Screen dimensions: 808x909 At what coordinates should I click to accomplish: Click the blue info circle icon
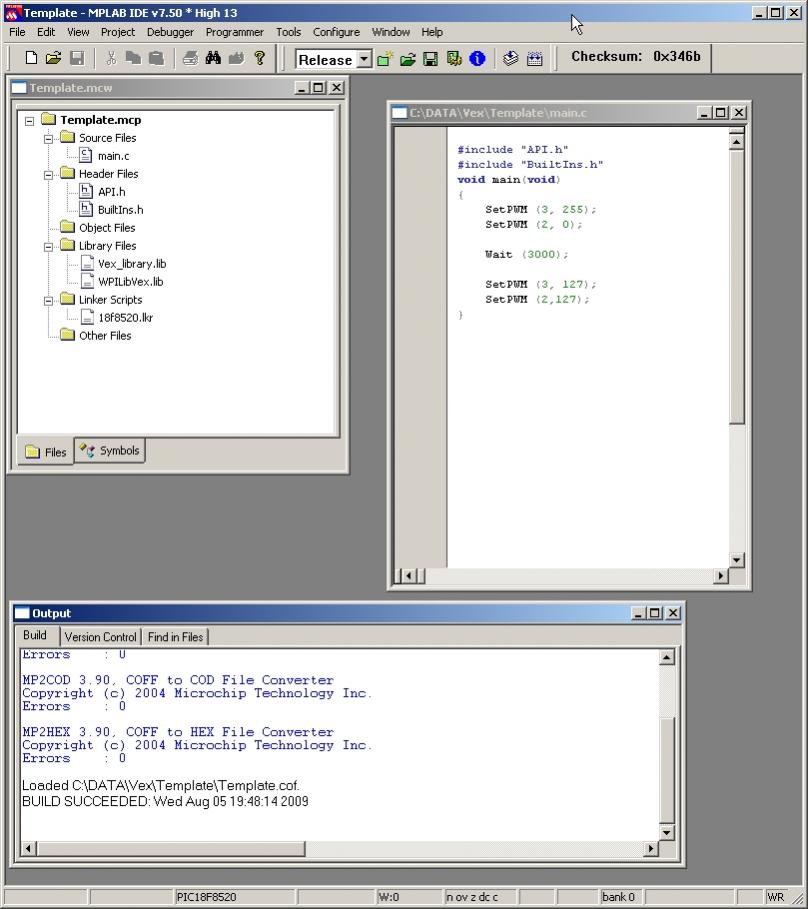477,59
